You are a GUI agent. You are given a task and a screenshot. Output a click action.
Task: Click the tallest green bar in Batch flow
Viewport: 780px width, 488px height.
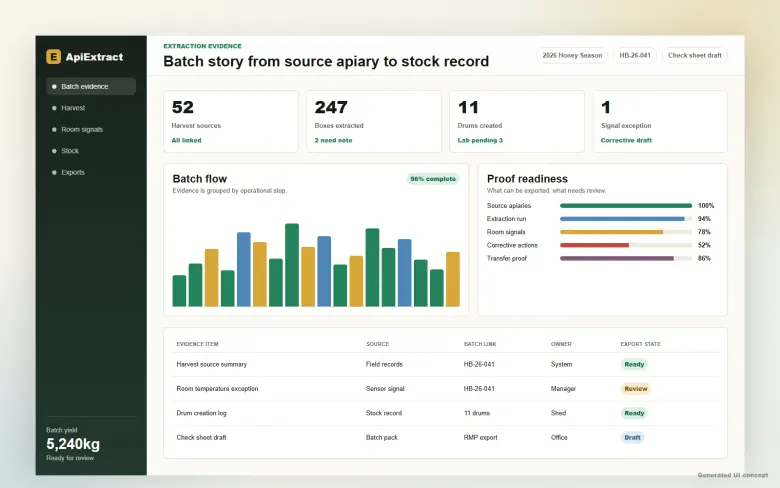[x=292, y=265]
